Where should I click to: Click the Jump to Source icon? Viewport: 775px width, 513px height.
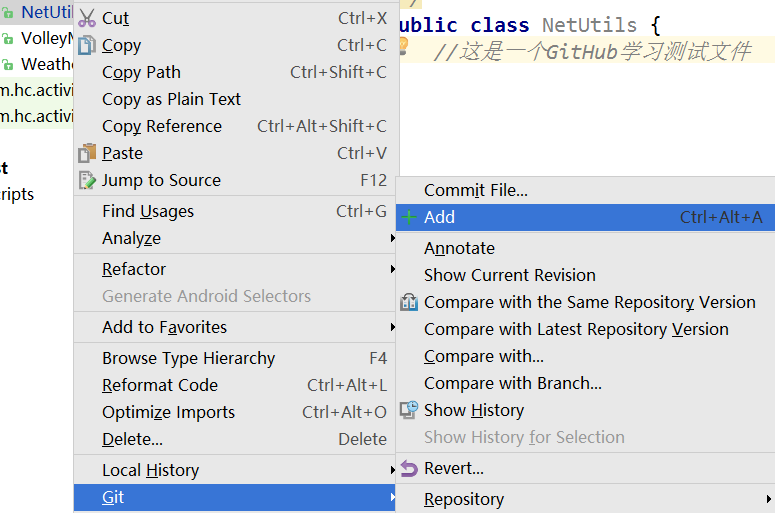[x=87, y=180]
